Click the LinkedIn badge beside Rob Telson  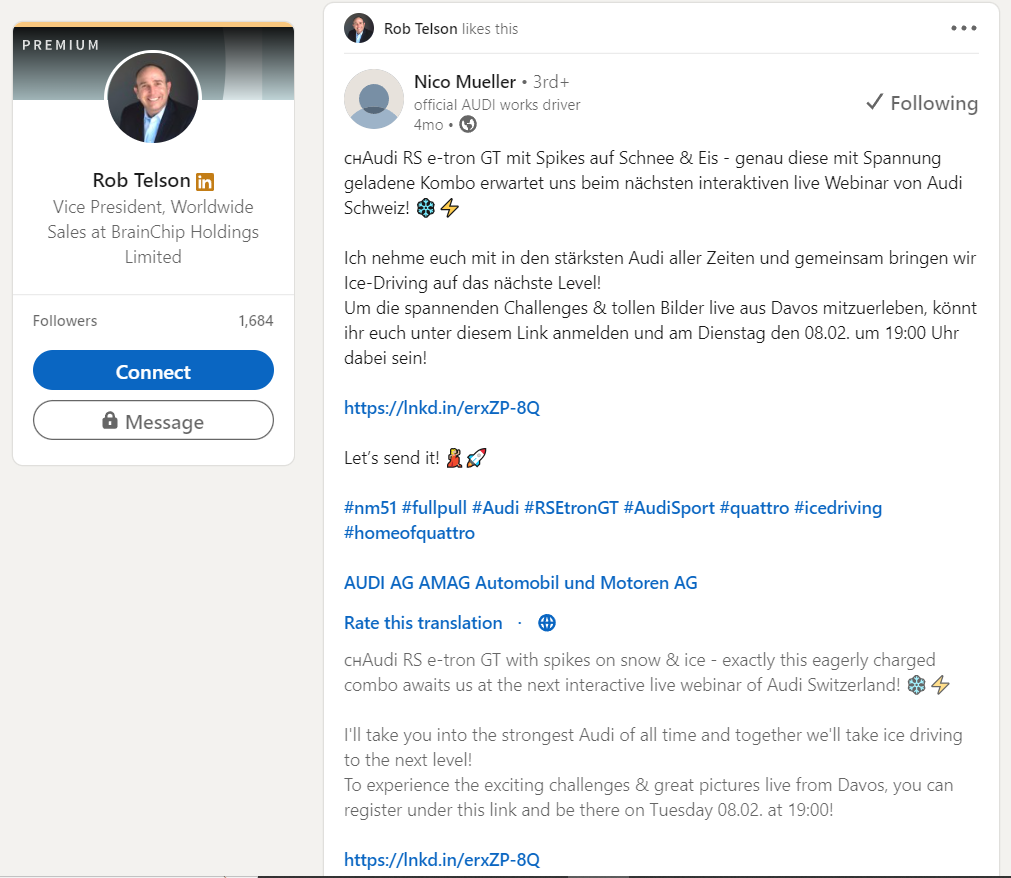point(205,181)
